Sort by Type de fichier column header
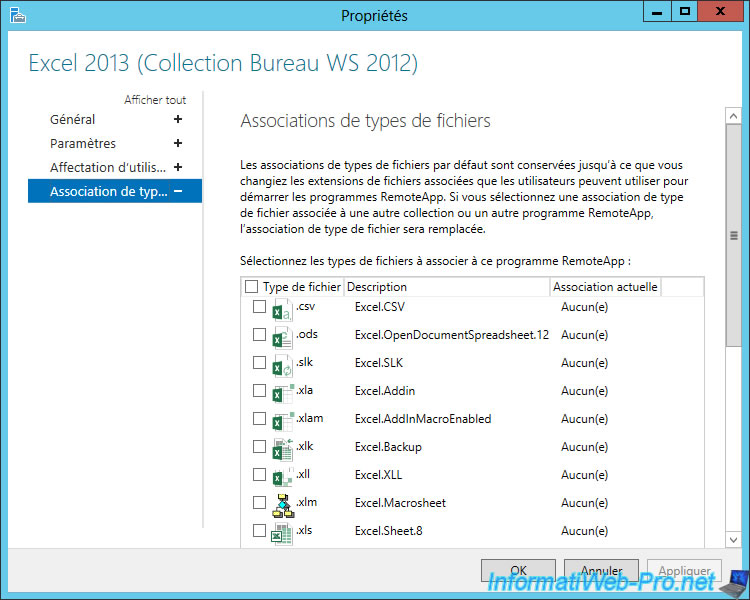750x600 pixels. point(302,287)
